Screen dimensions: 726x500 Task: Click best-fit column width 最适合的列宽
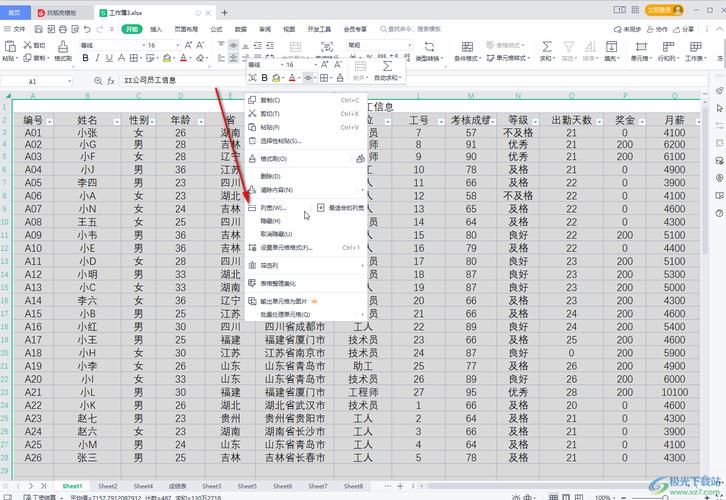click(341, 208)
